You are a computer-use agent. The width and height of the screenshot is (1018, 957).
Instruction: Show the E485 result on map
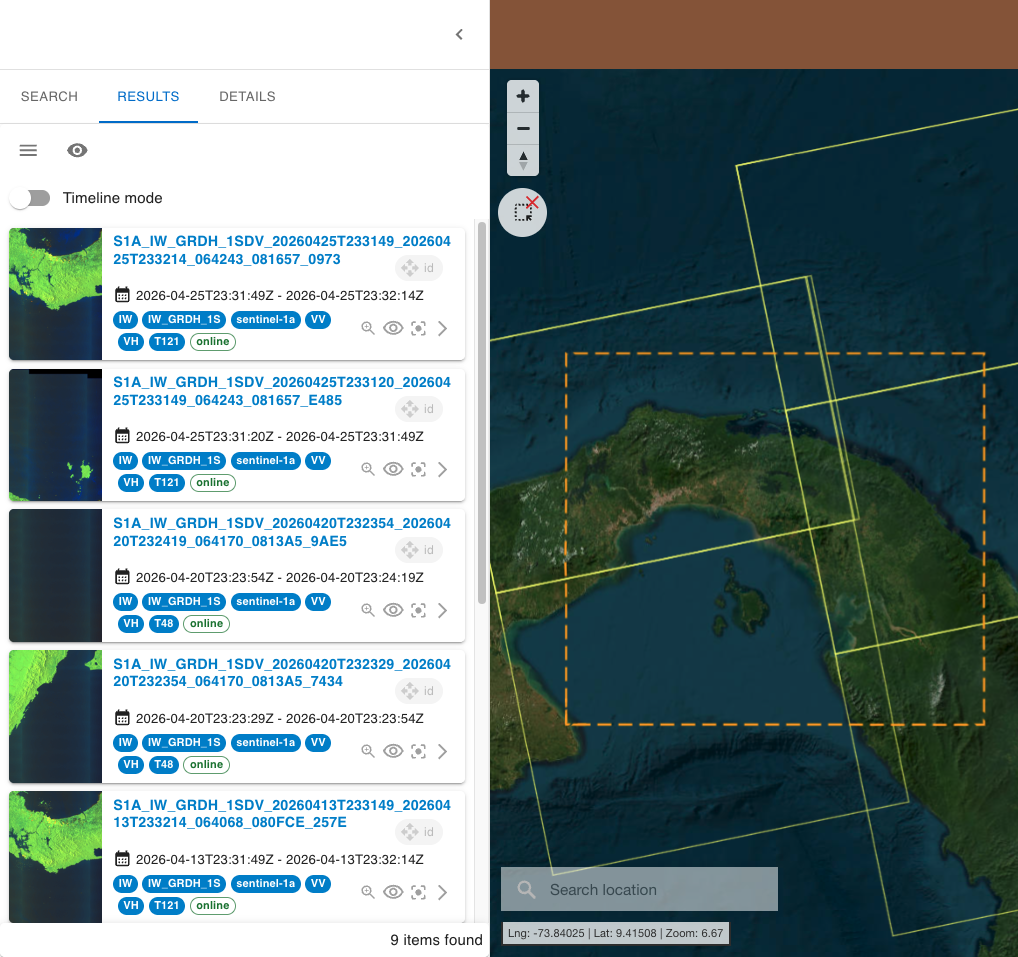click(393, 469)
